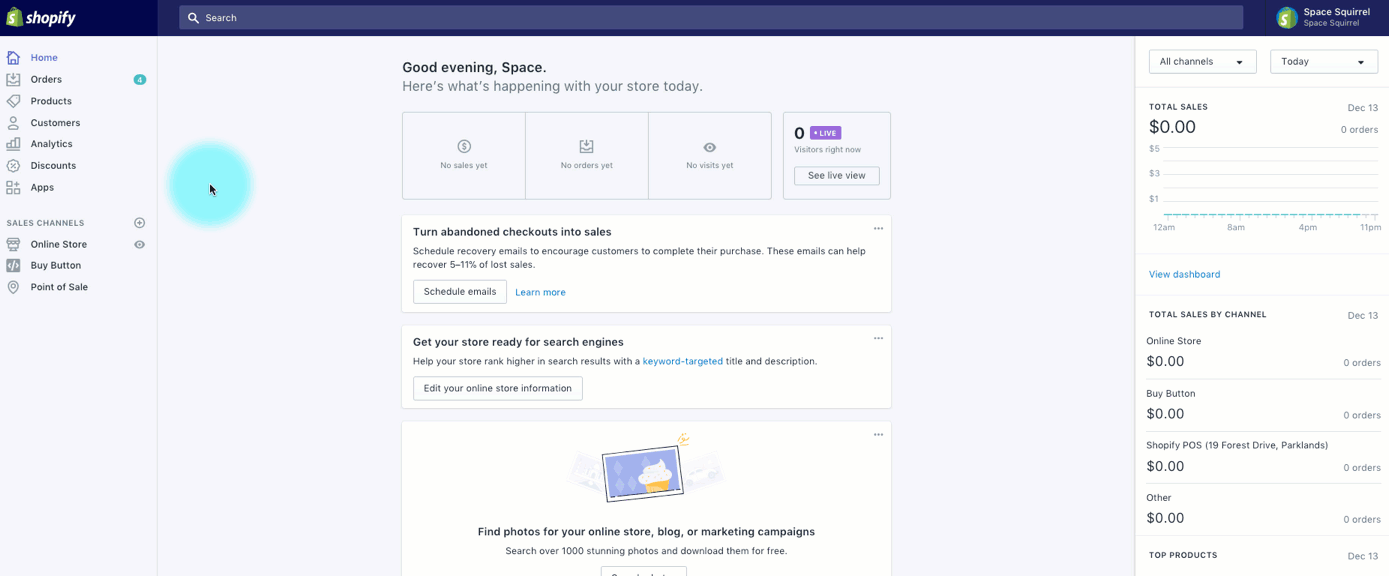Go to Products in the sidebar
The width and height of the screenshot is (1389, 576).
click(51, 101)
